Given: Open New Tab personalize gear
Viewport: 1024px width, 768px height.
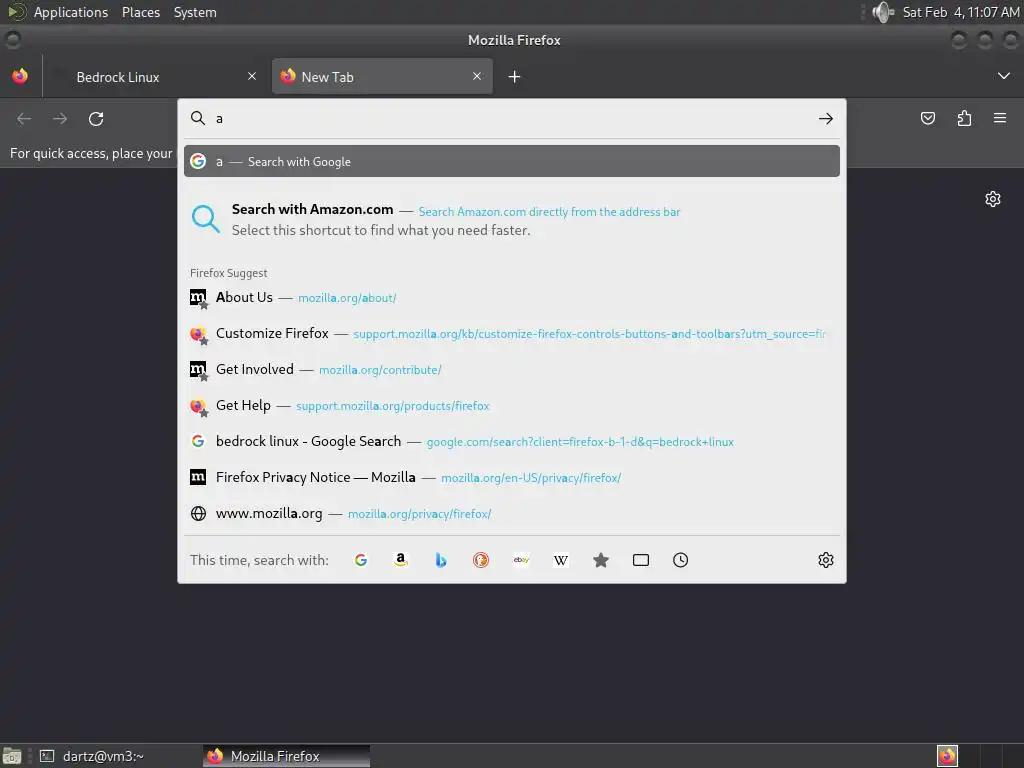Looking at the screenshot, I should click(993, 199).
